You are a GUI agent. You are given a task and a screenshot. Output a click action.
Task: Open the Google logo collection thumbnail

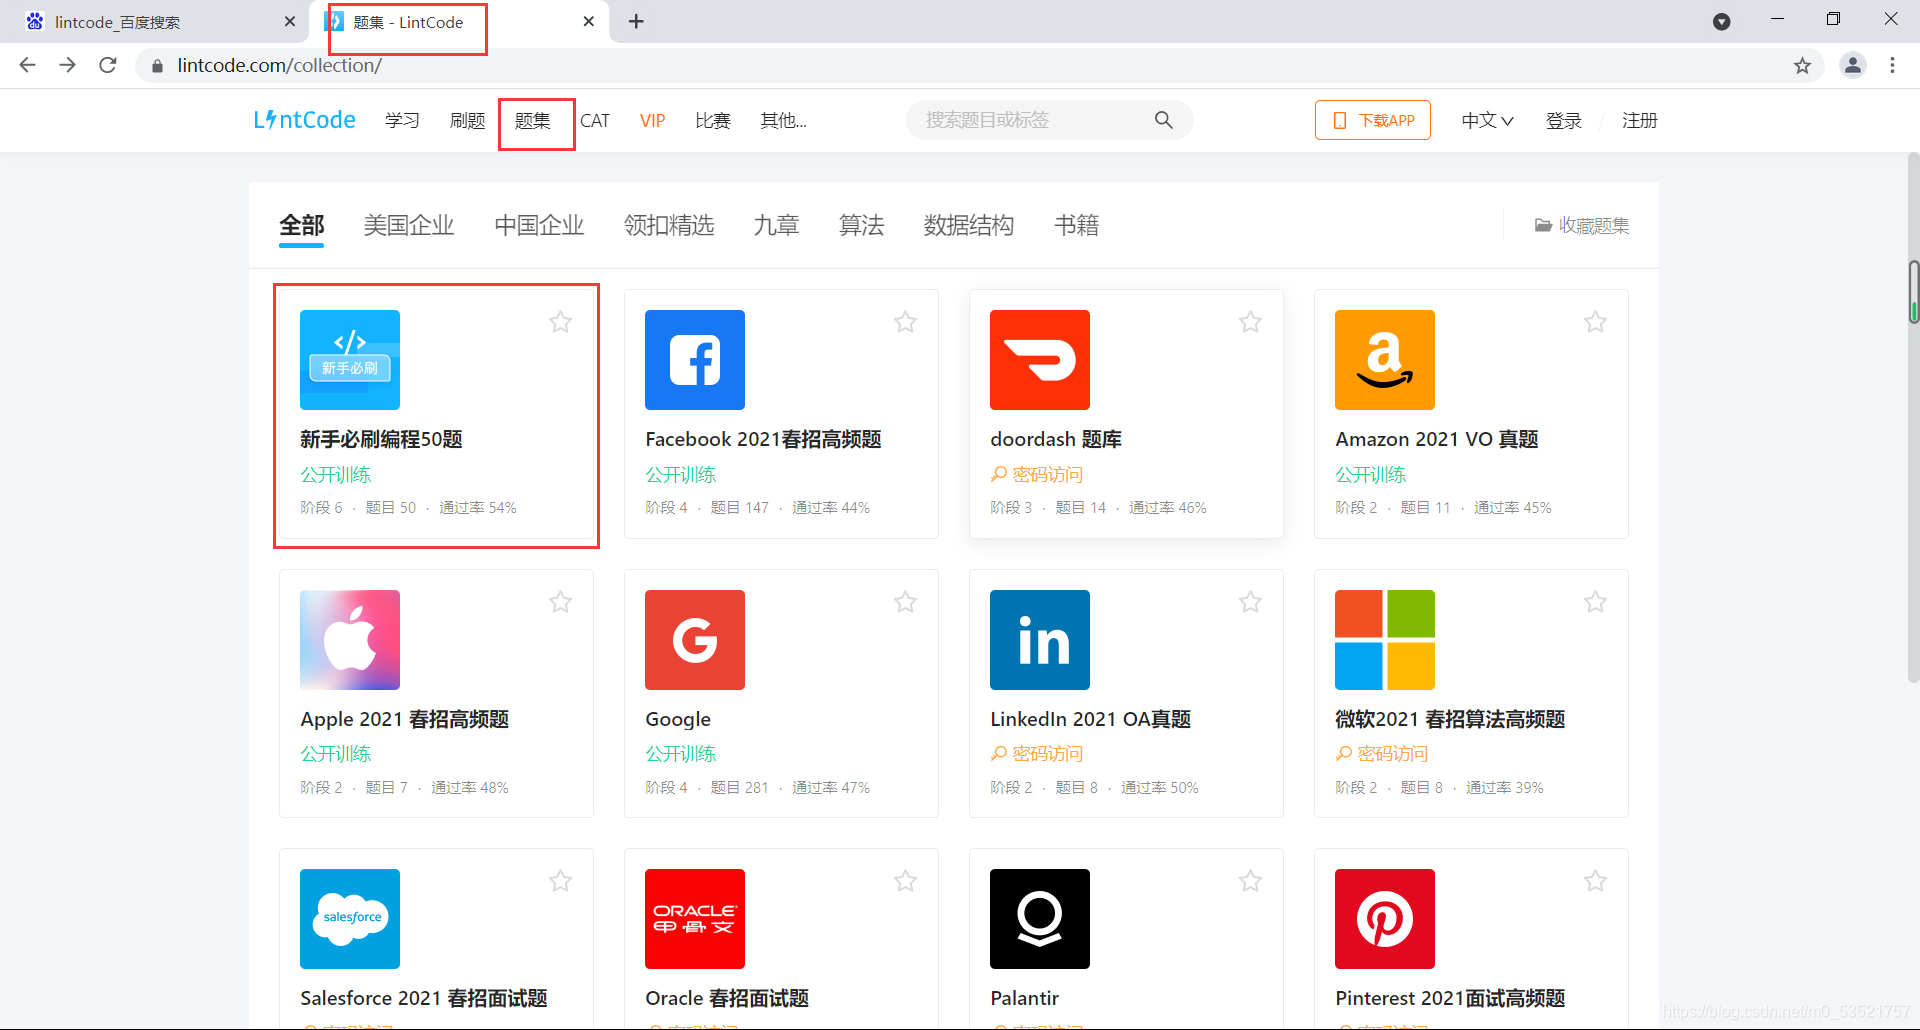(695, 640)
